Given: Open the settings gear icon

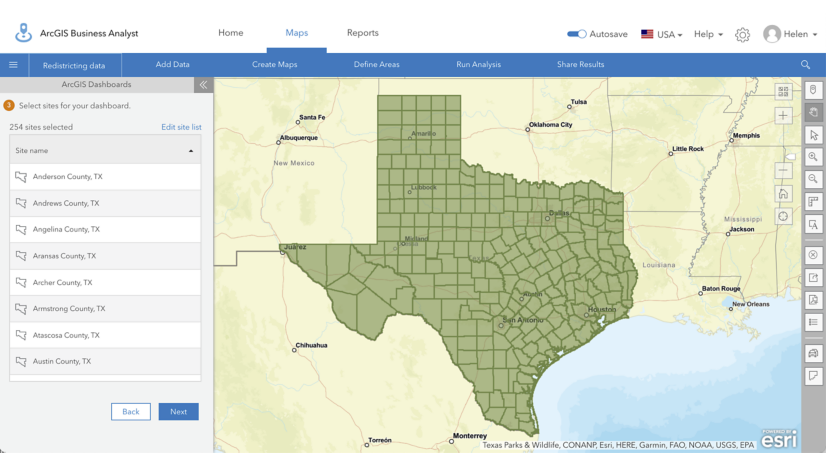Looking at the screenshot, I should pyautogui.click(x=742, y=35).
